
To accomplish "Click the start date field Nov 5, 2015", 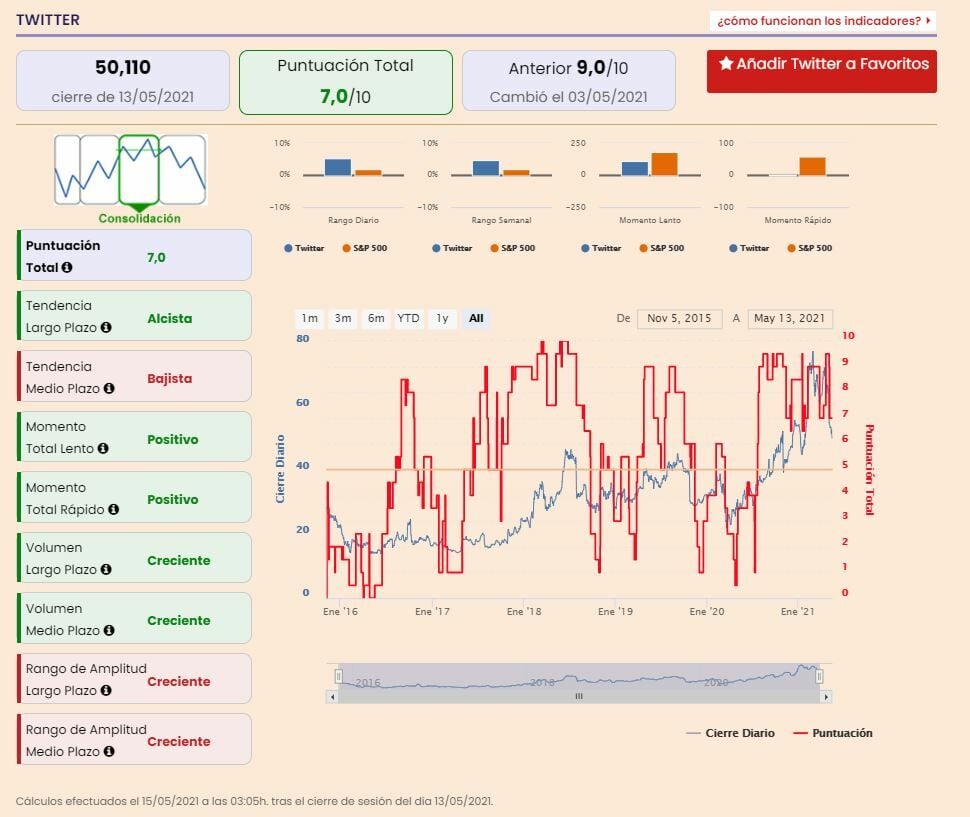I will [x=679, y=319].
